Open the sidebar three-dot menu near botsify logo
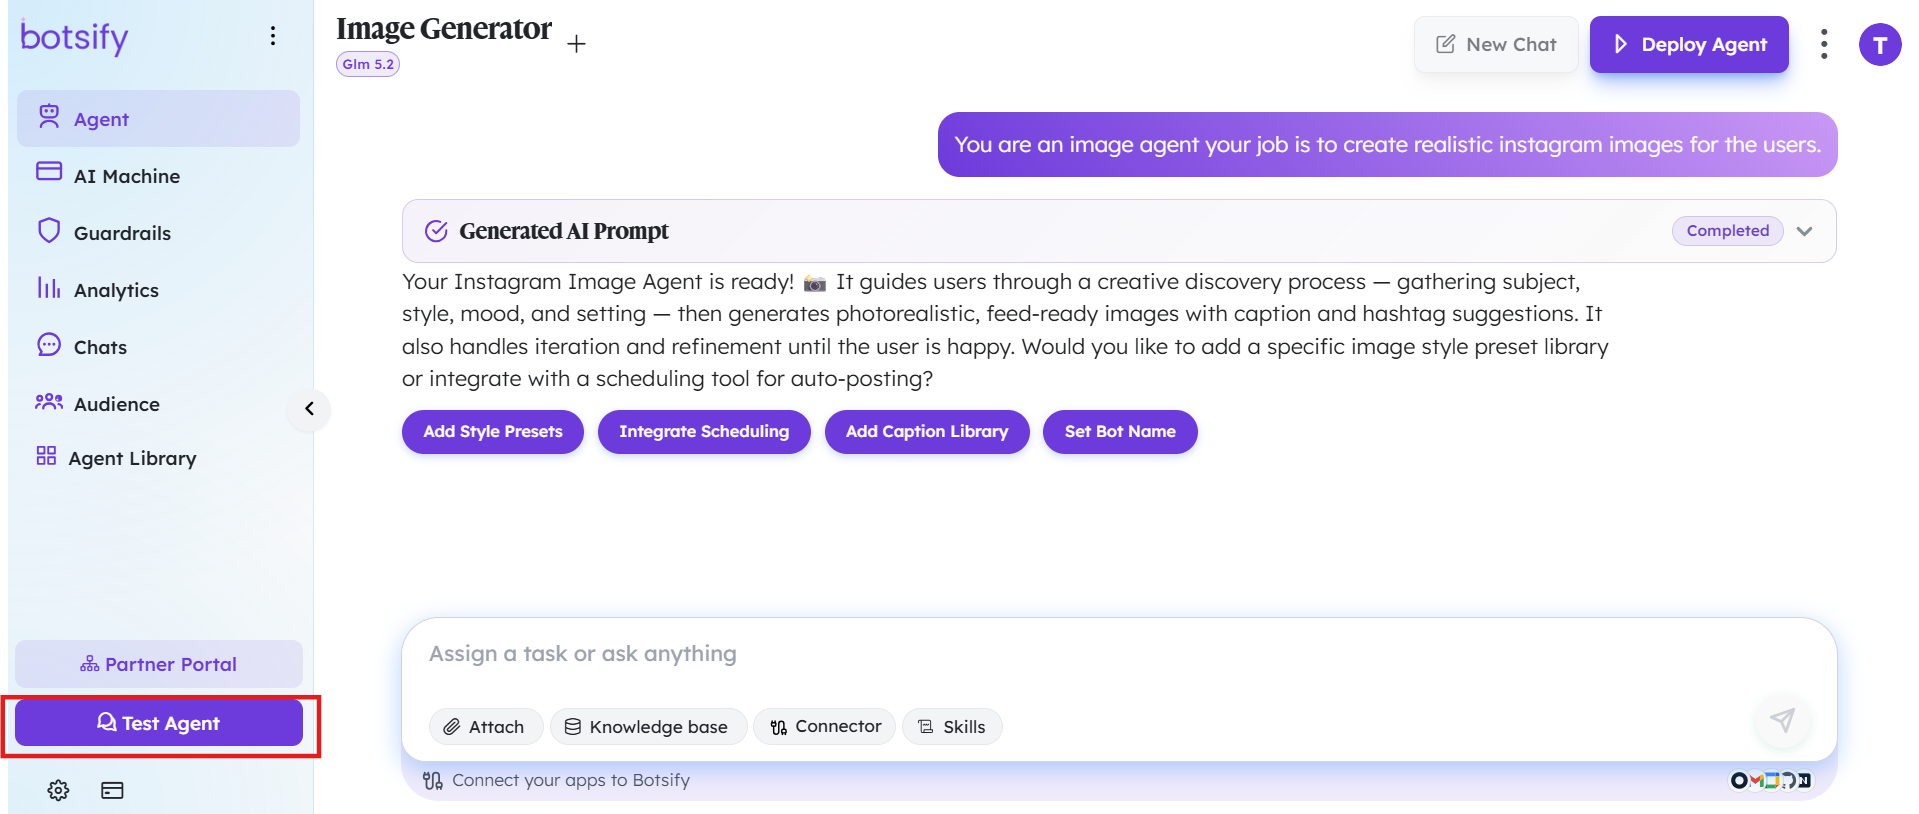1919x814 pixels. [273, 36]
